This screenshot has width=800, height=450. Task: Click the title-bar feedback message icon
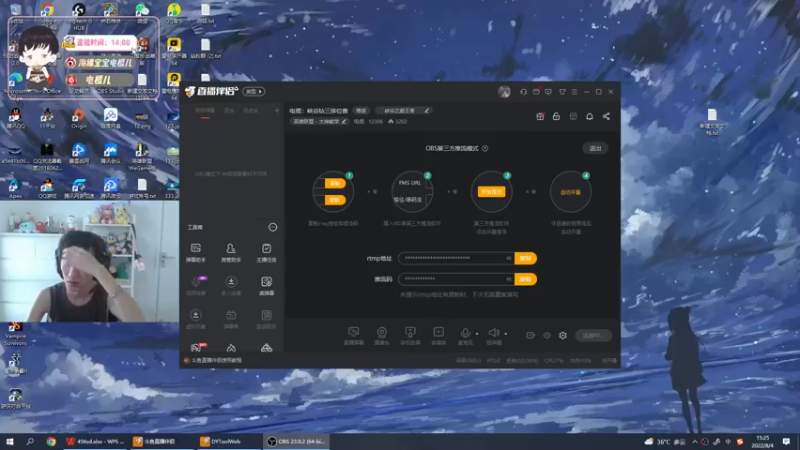pyautogui.click(x=548, y=92)
